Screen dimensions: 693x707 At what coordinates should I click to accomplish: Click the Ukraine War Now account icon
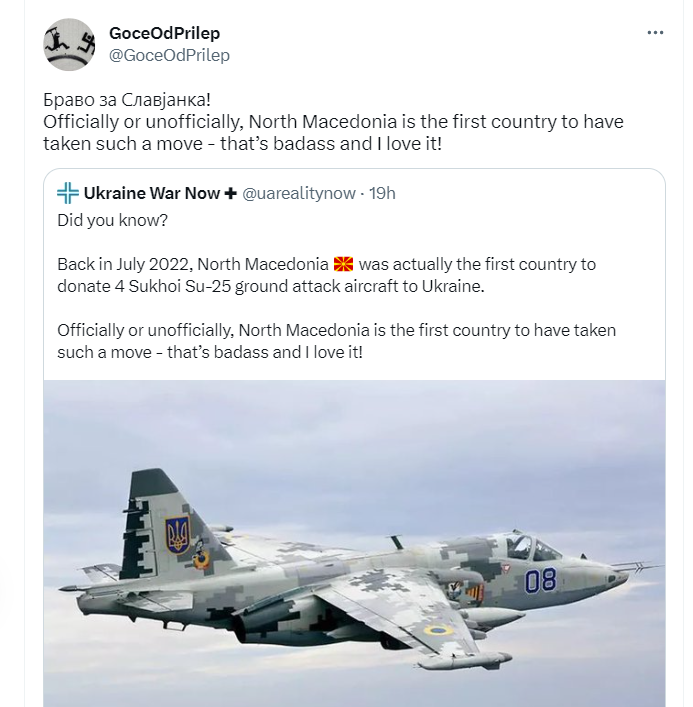68,193
